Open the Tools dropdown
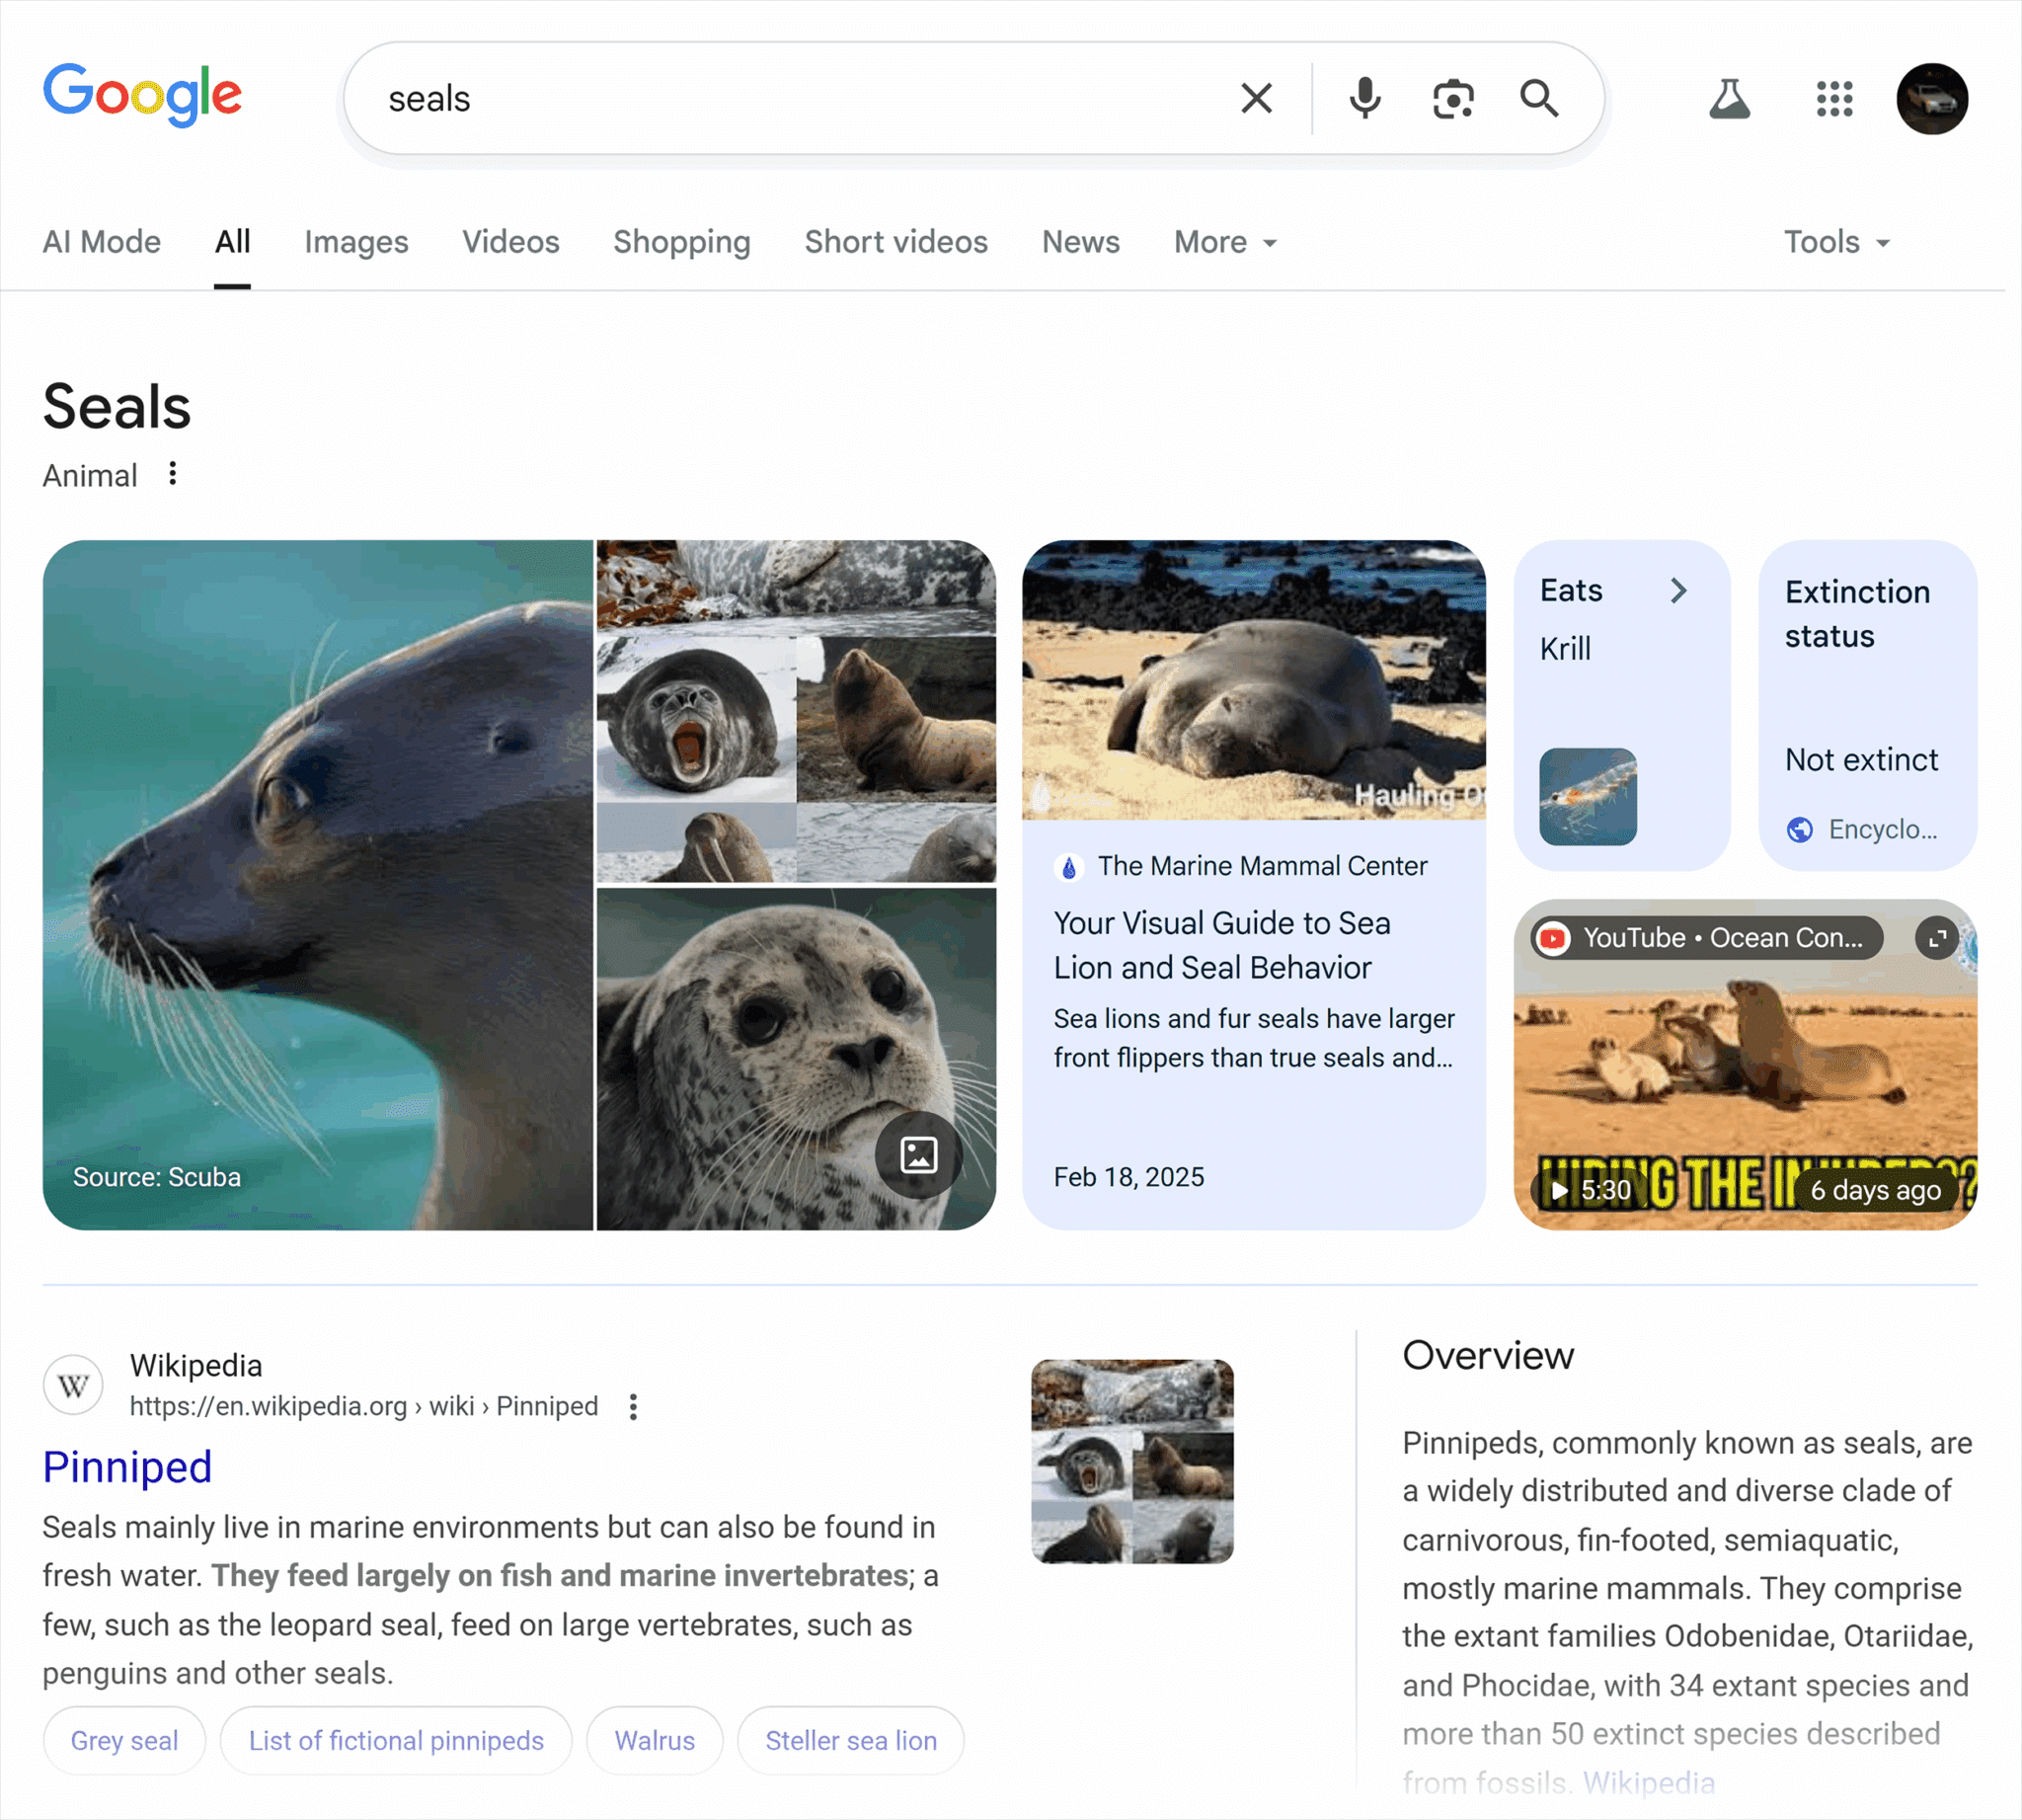 [x=1836, y=242]
